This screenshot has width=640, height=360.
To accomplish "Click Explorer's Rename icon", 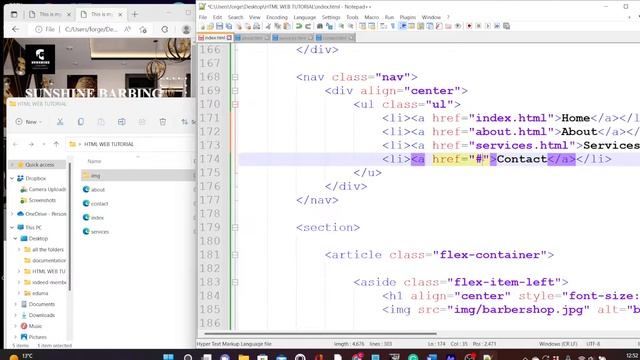I will click(122, 122).
